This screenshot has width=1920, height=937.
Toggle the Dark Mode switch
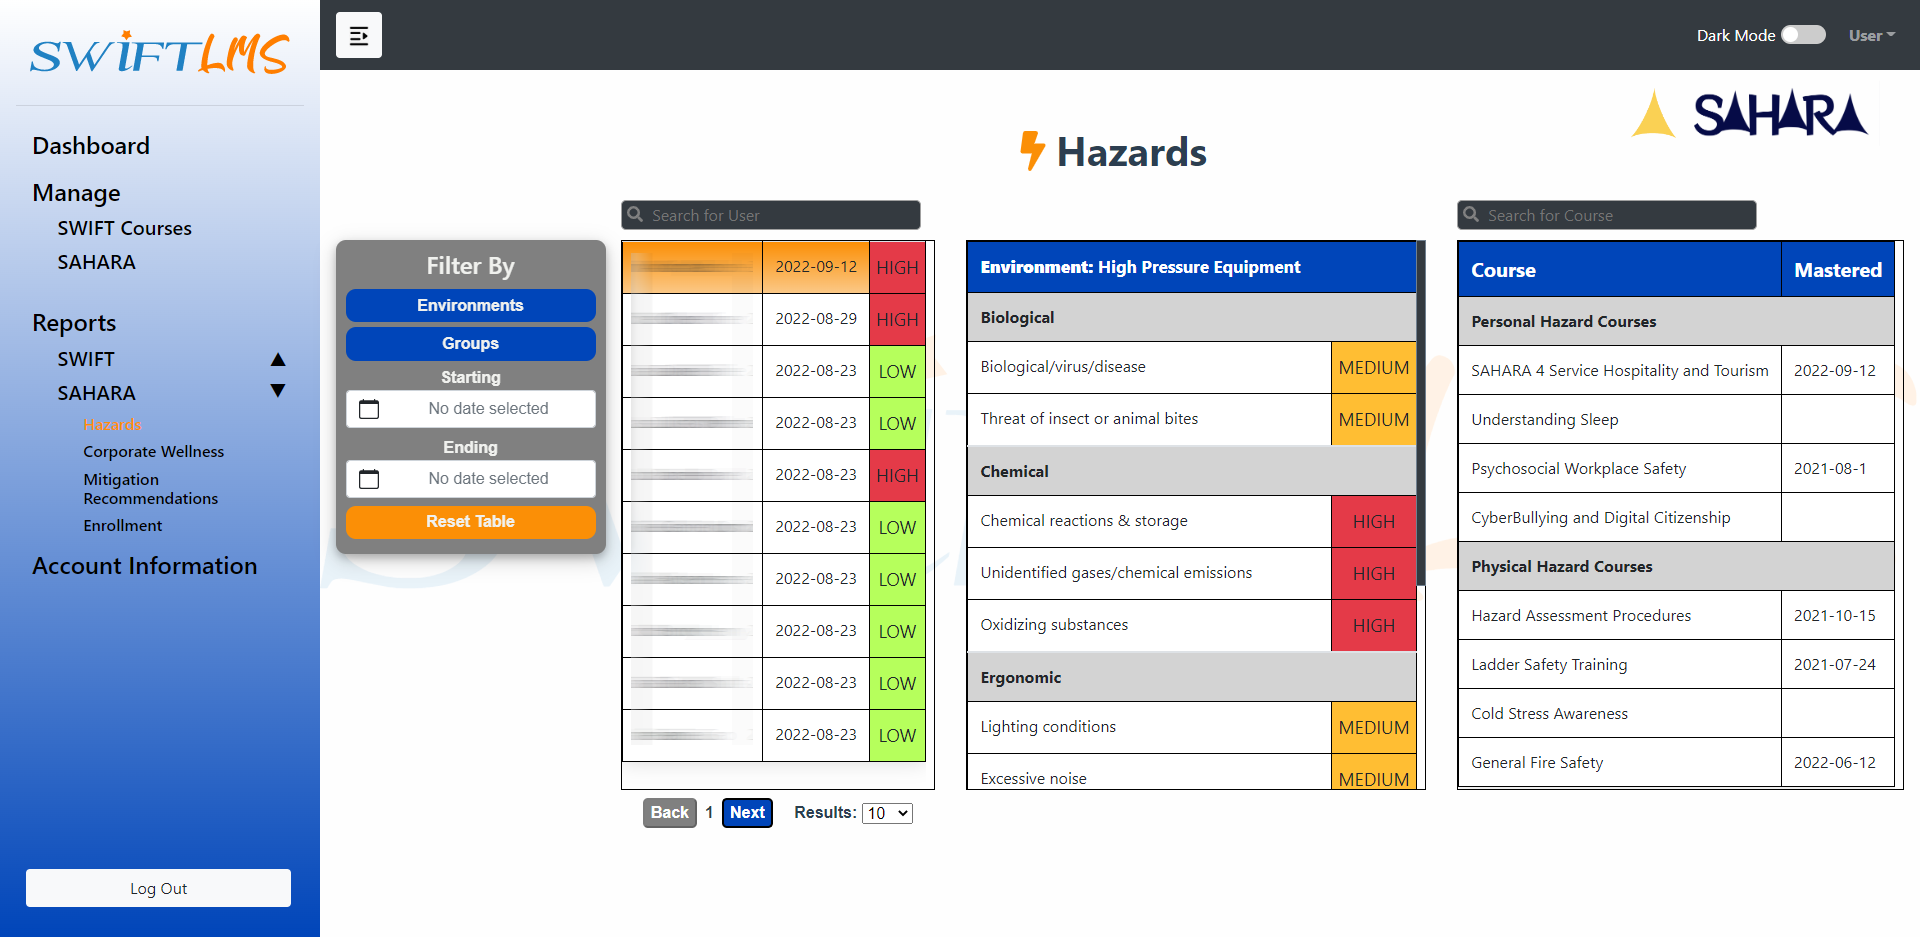[1803, 35]
